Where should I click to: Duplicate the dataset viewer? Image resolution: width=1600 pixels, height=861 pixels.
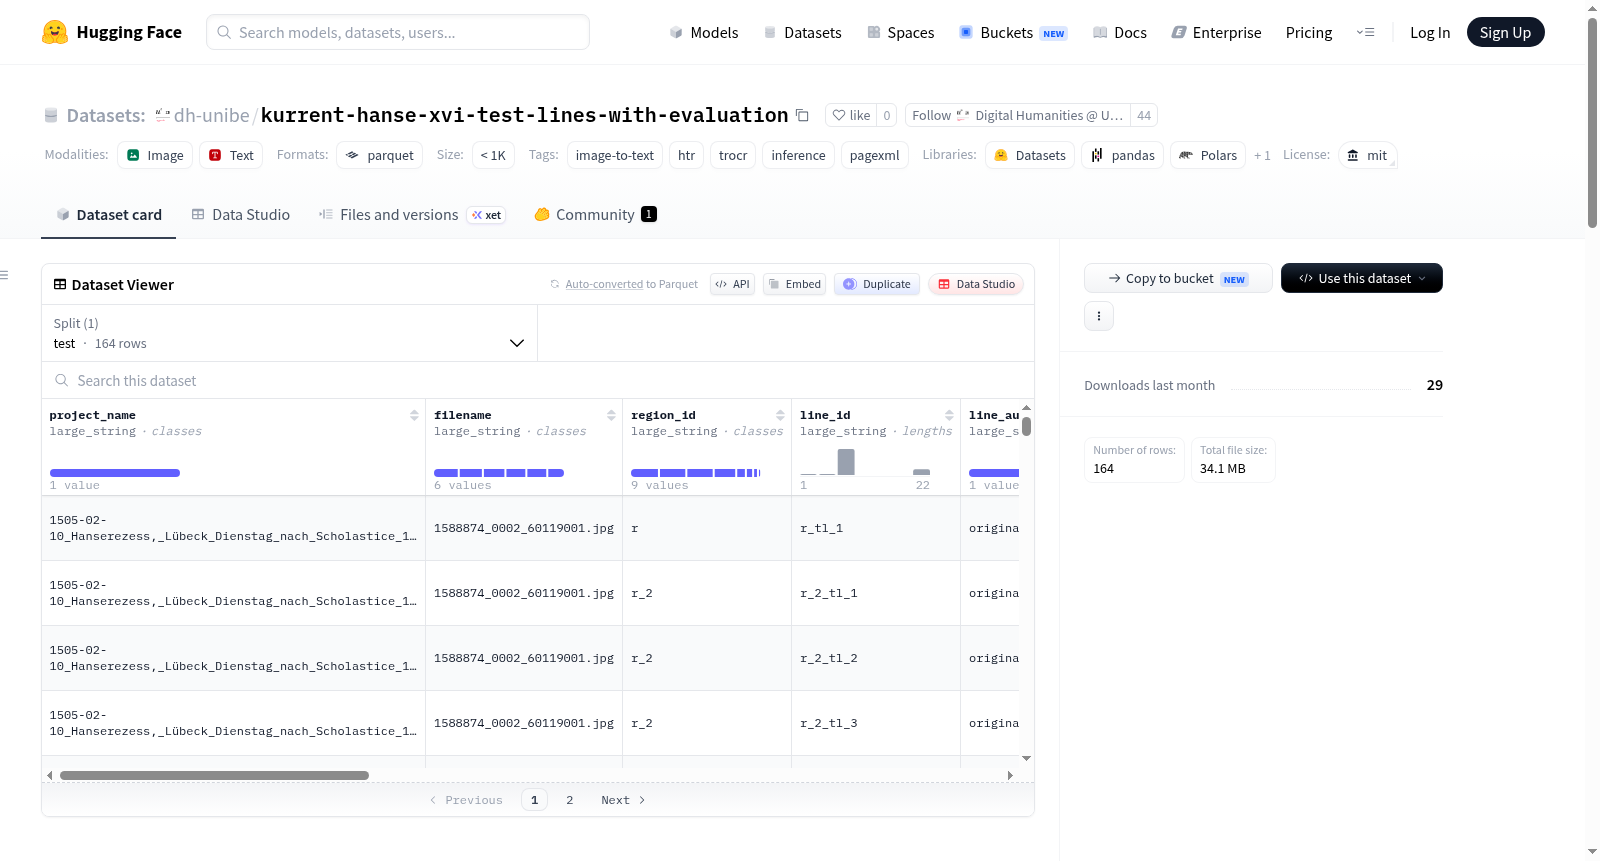pos(877,284)
